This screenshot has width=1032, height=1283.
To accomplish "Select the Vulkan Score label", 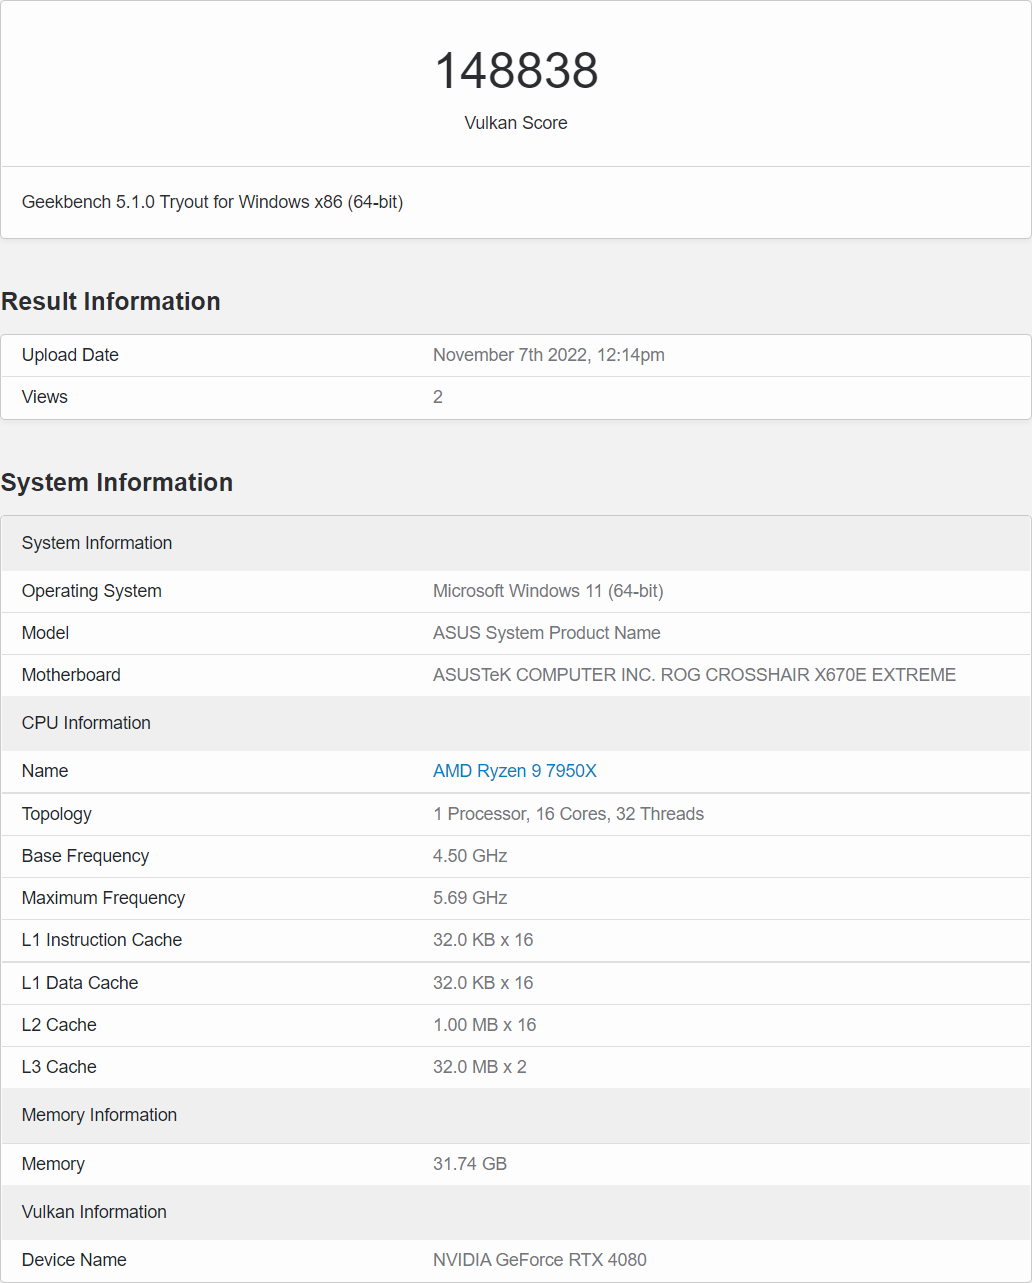I will click(x=516, y=123).
